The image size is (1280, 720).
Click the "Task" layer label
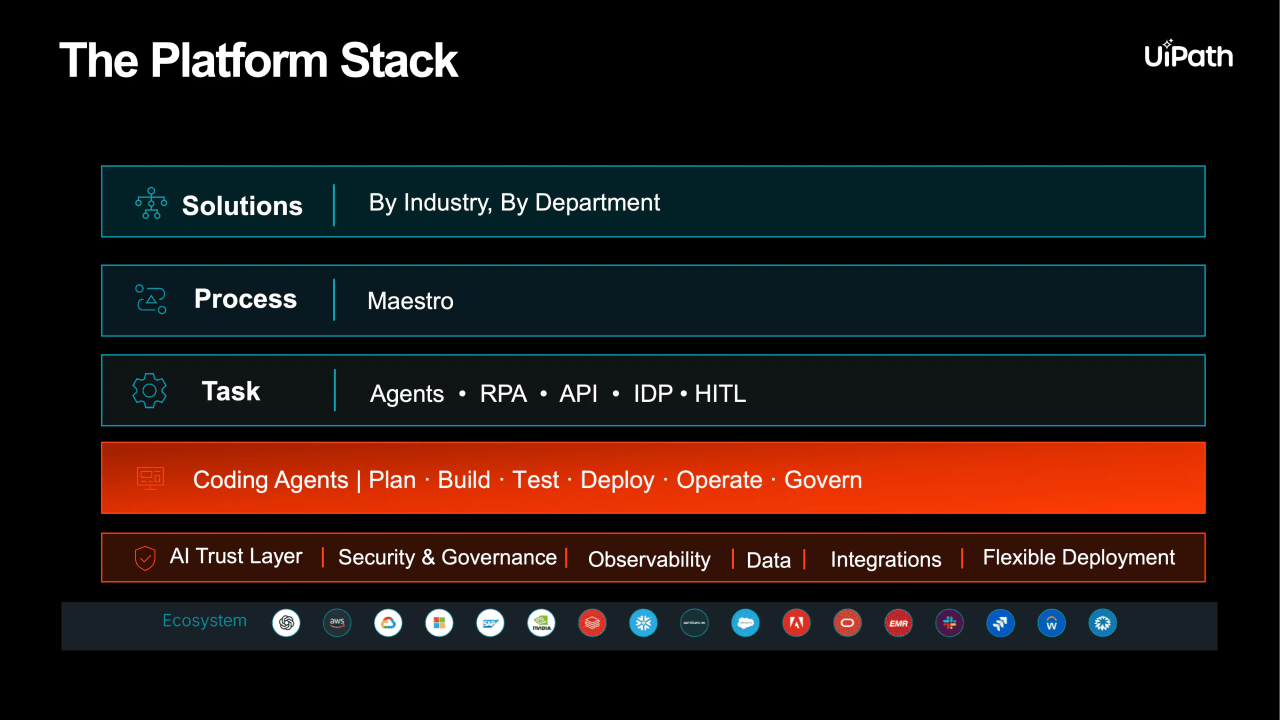231,391
